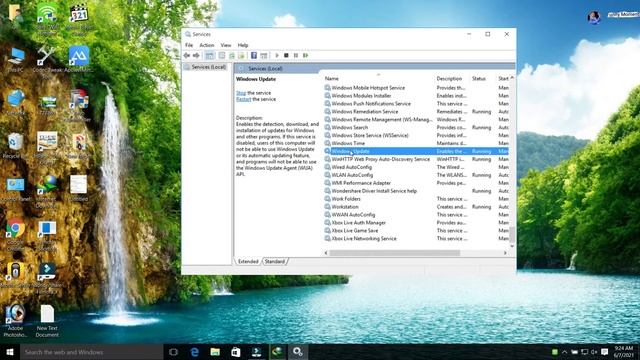The image size is (640, 360).
Task: Select Workstation service row
Action: pos(416,207)
